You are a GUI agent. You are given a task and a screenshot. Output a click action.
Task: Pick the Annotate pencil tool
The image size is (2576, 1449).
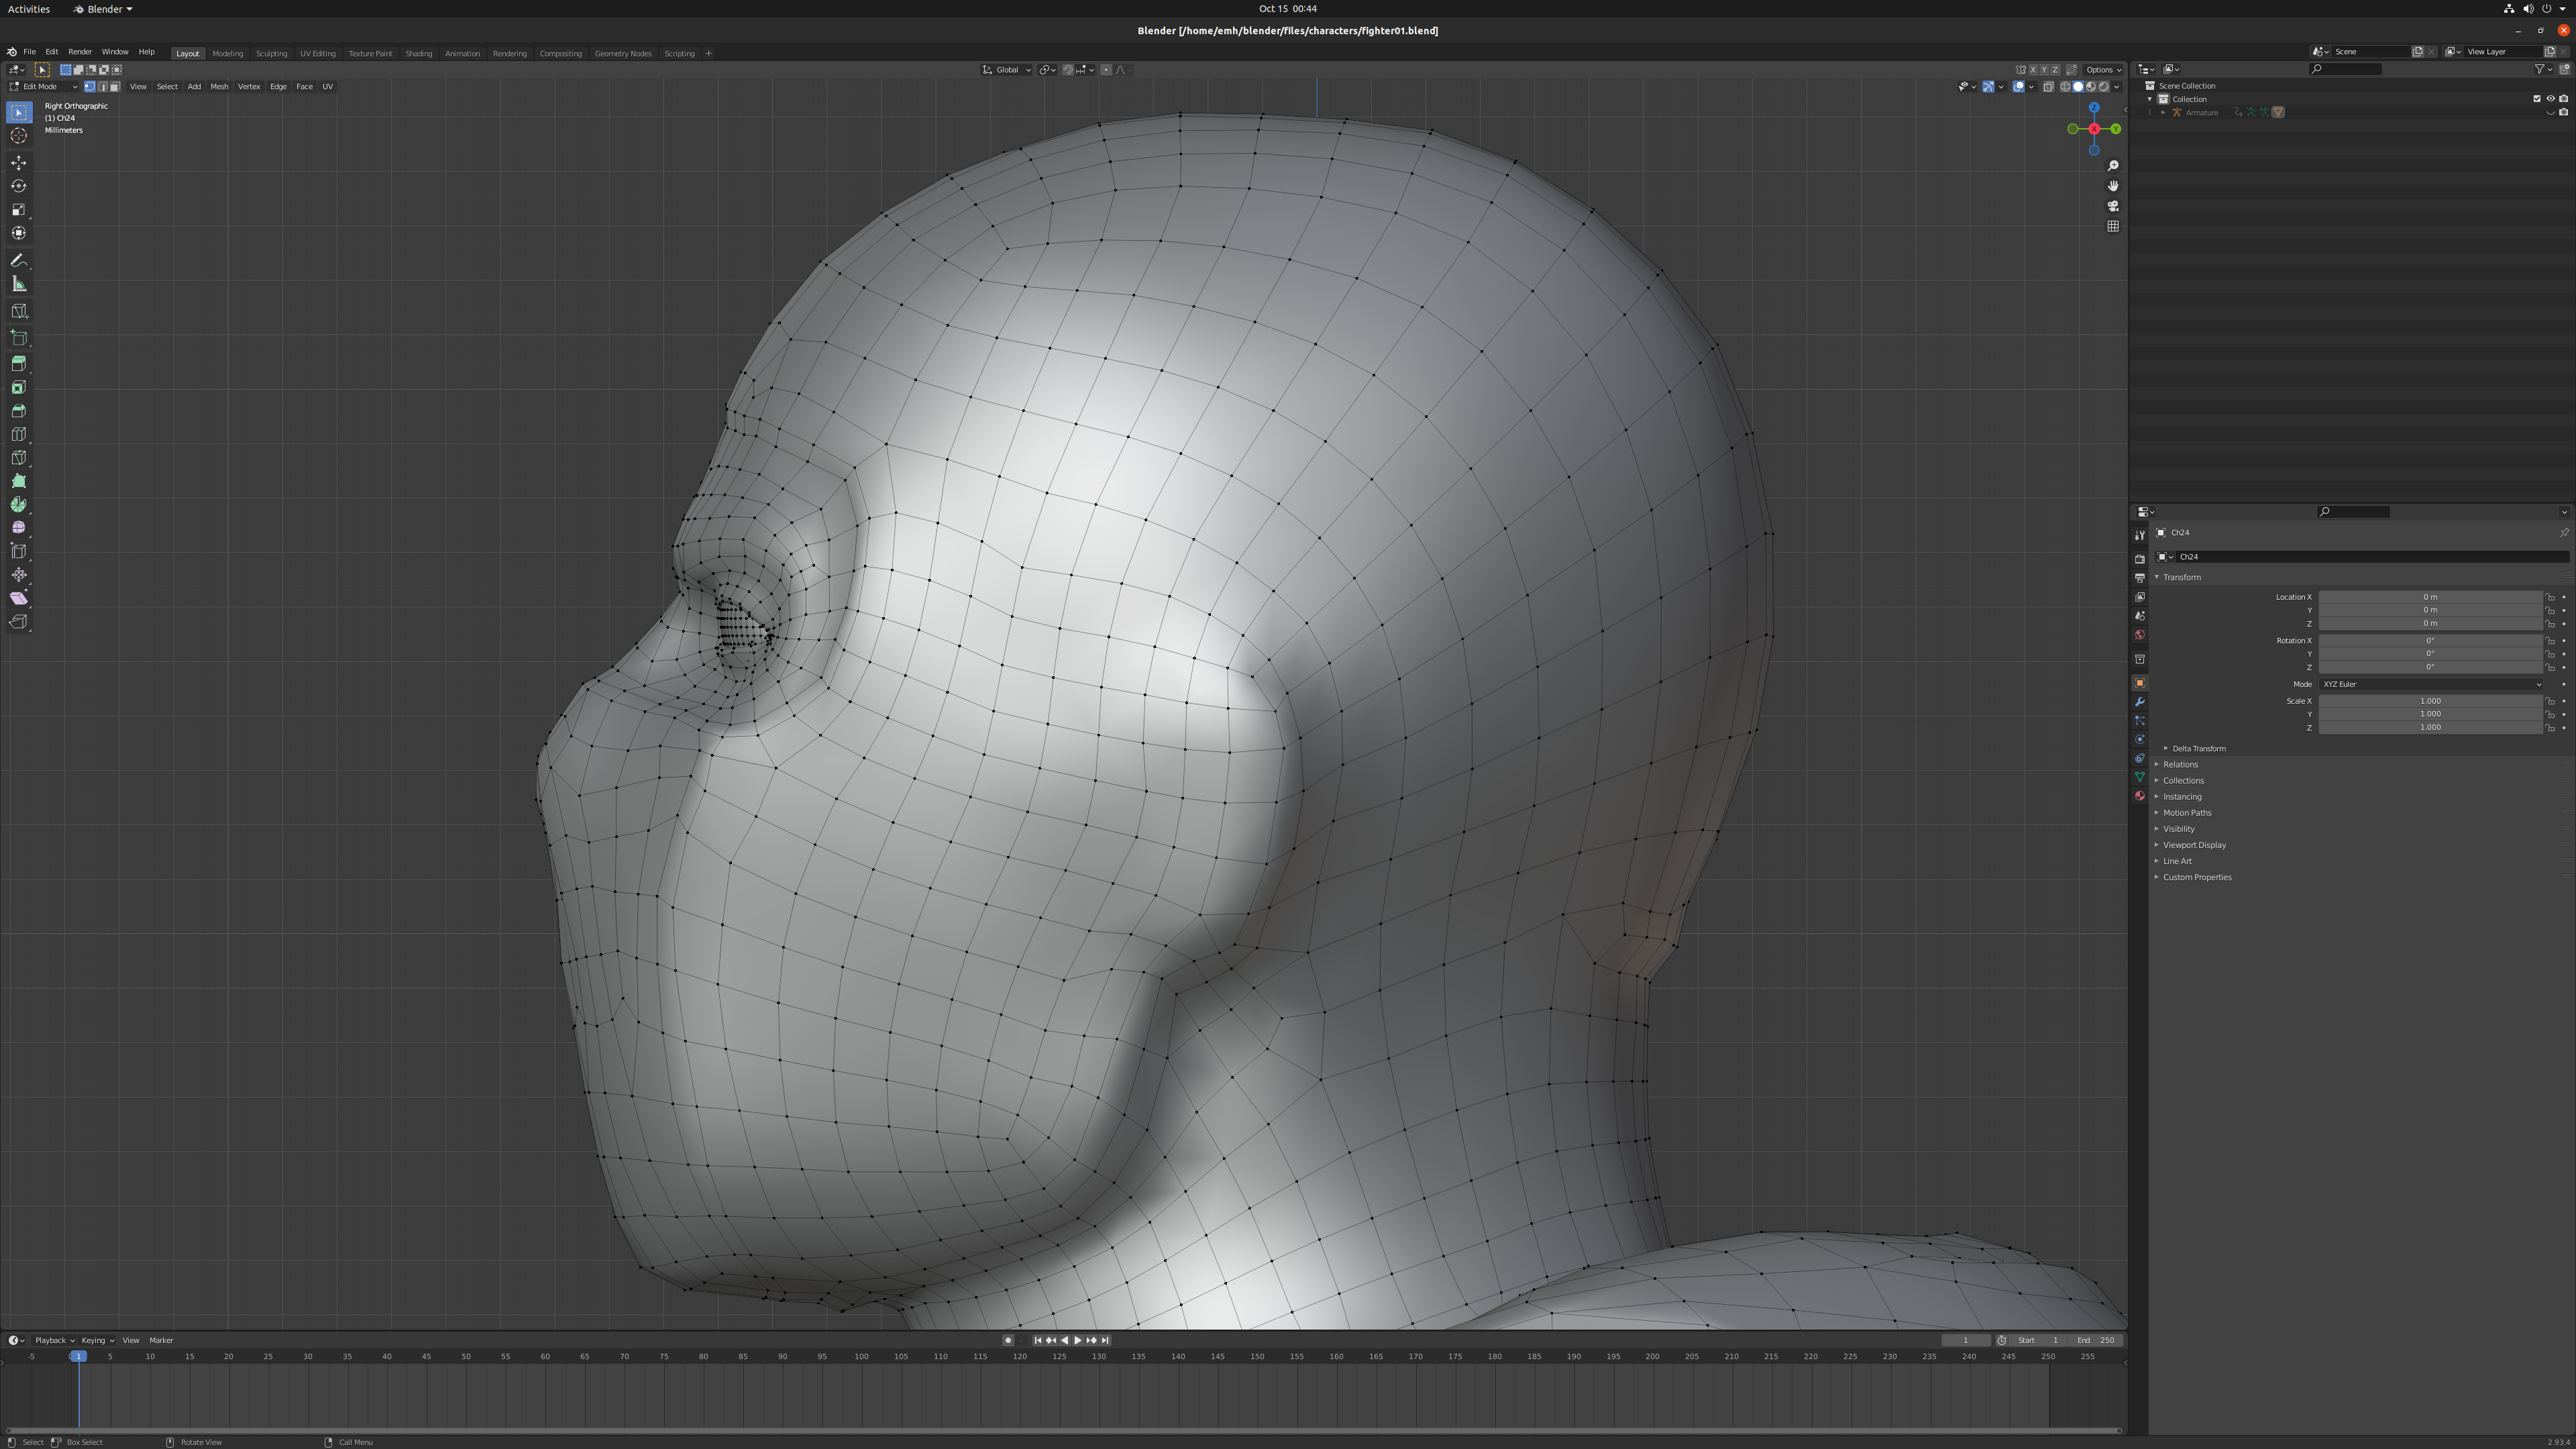point(19,260)
